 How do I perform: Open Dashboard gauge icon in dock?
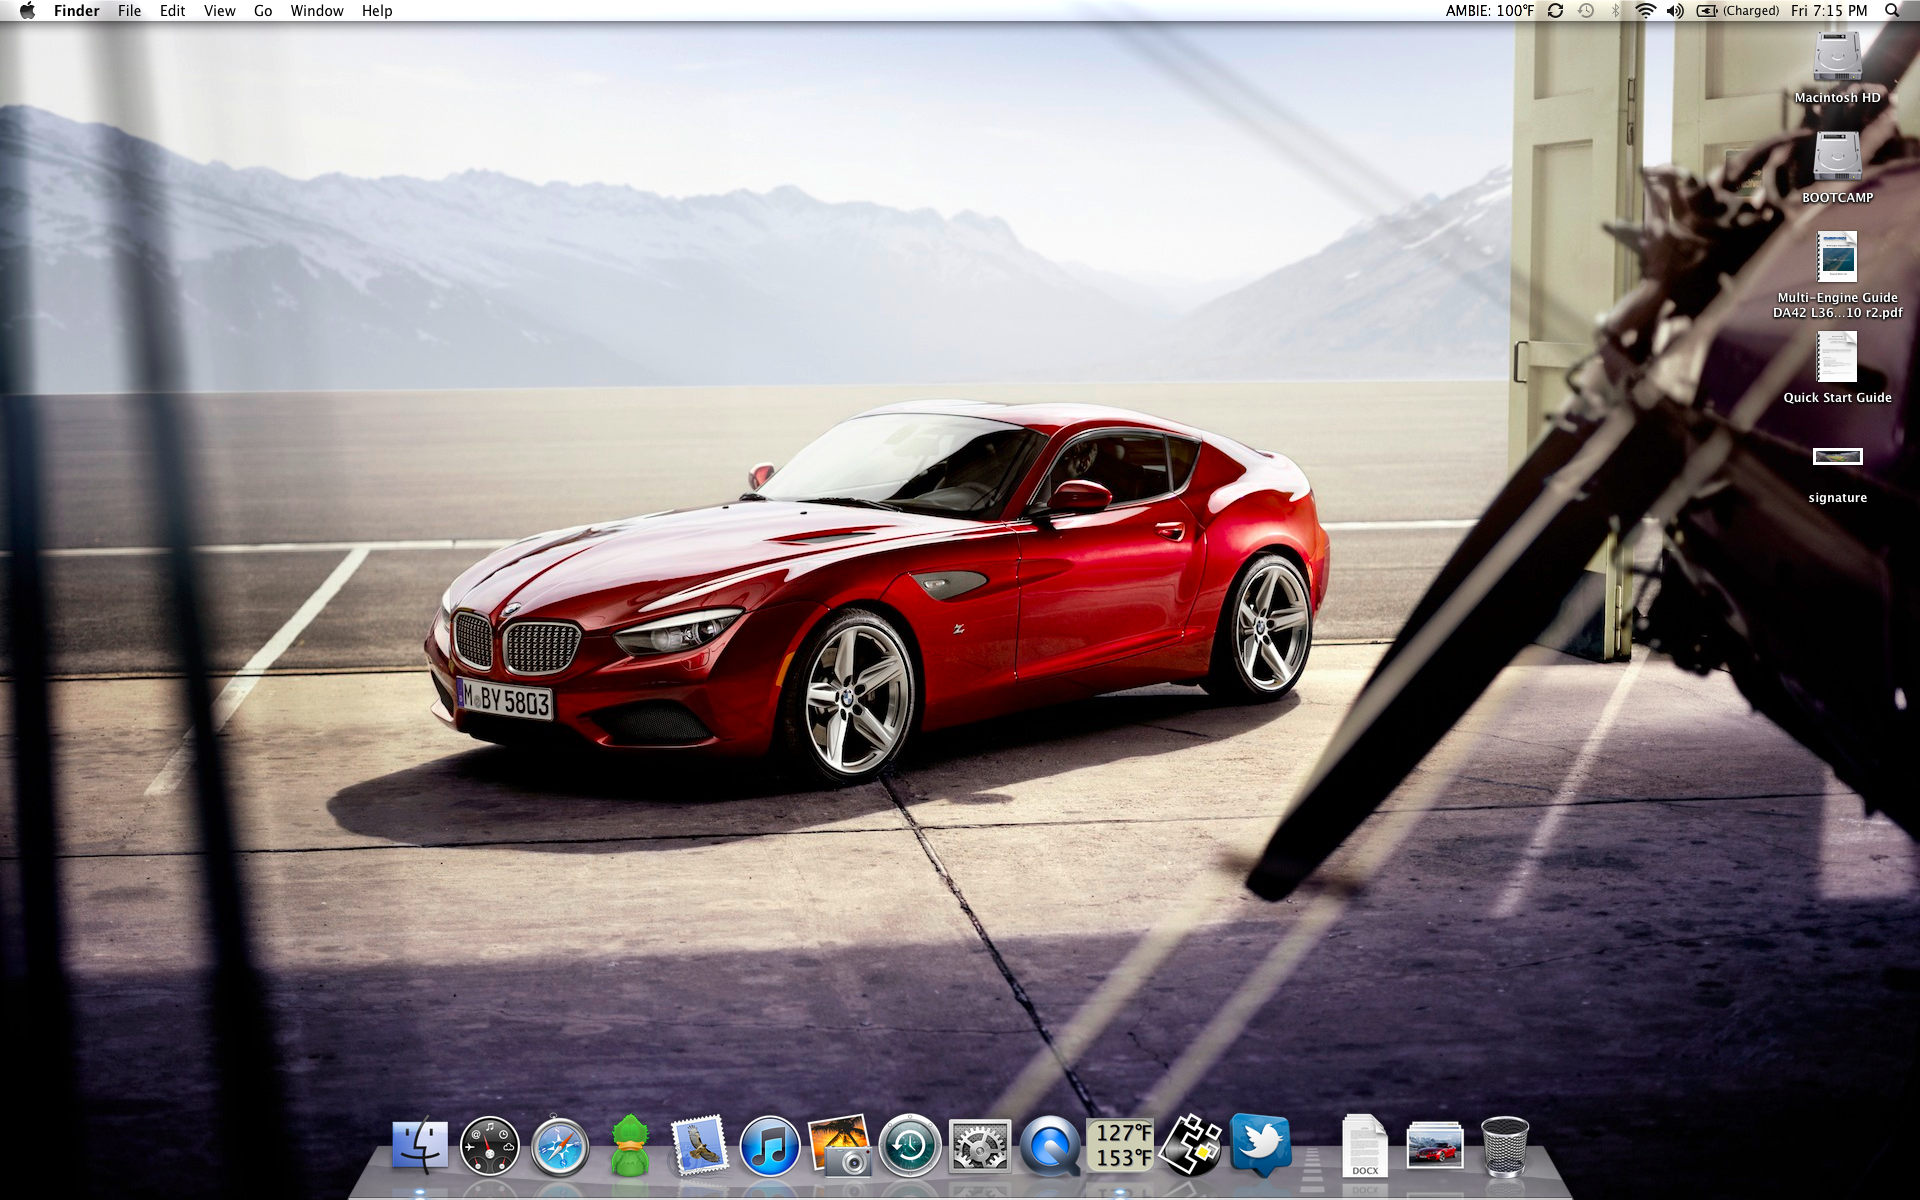[489, 1146]
